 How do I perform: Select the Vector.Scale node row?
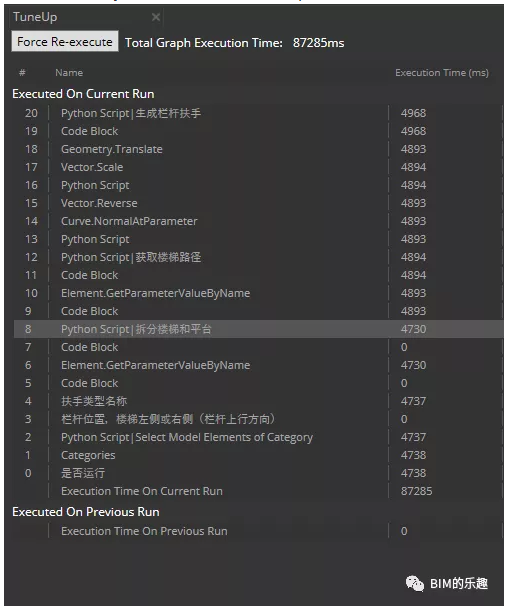tap(258, 167)
